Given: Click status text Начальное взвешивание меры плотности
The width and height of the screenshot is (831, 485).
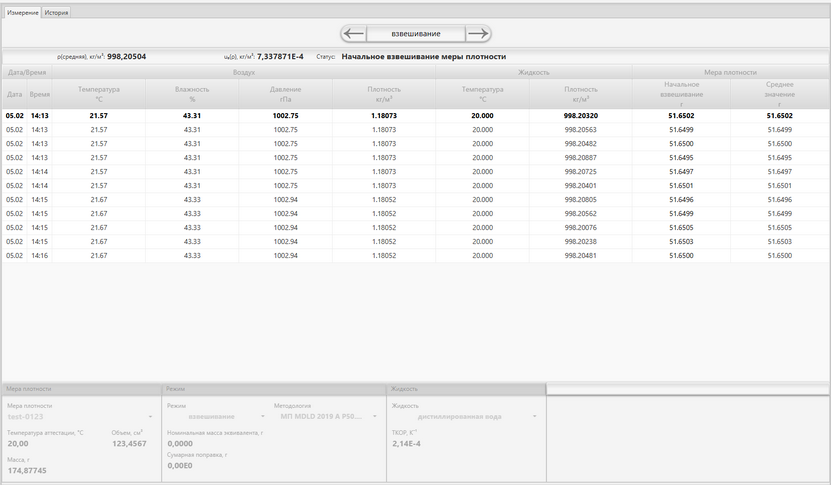Looking at the screenshot, I should (423, 57).
